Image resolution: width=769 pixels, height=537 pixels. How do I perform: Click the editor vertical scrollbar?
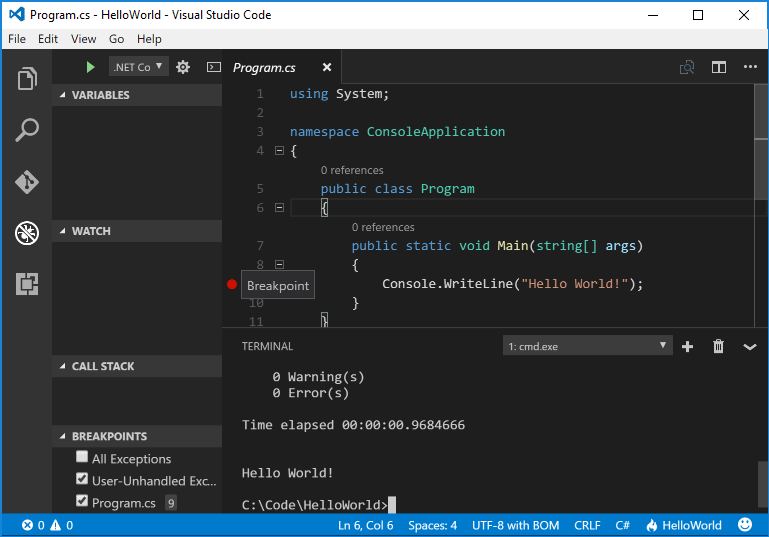coord(761,142)
